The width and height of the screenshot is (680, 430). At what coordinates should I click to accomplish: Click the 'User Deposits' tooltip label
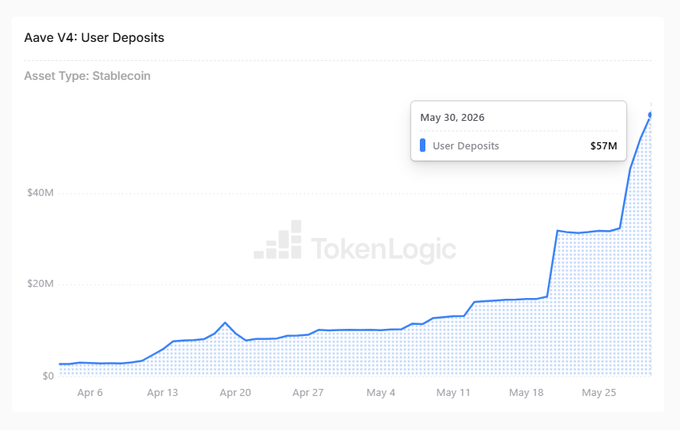tap(466, 146)
